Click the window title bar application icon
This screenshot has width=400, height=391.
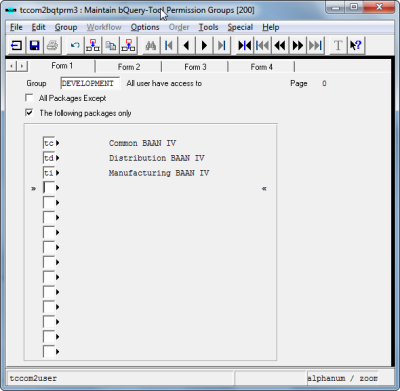[11, 10]
